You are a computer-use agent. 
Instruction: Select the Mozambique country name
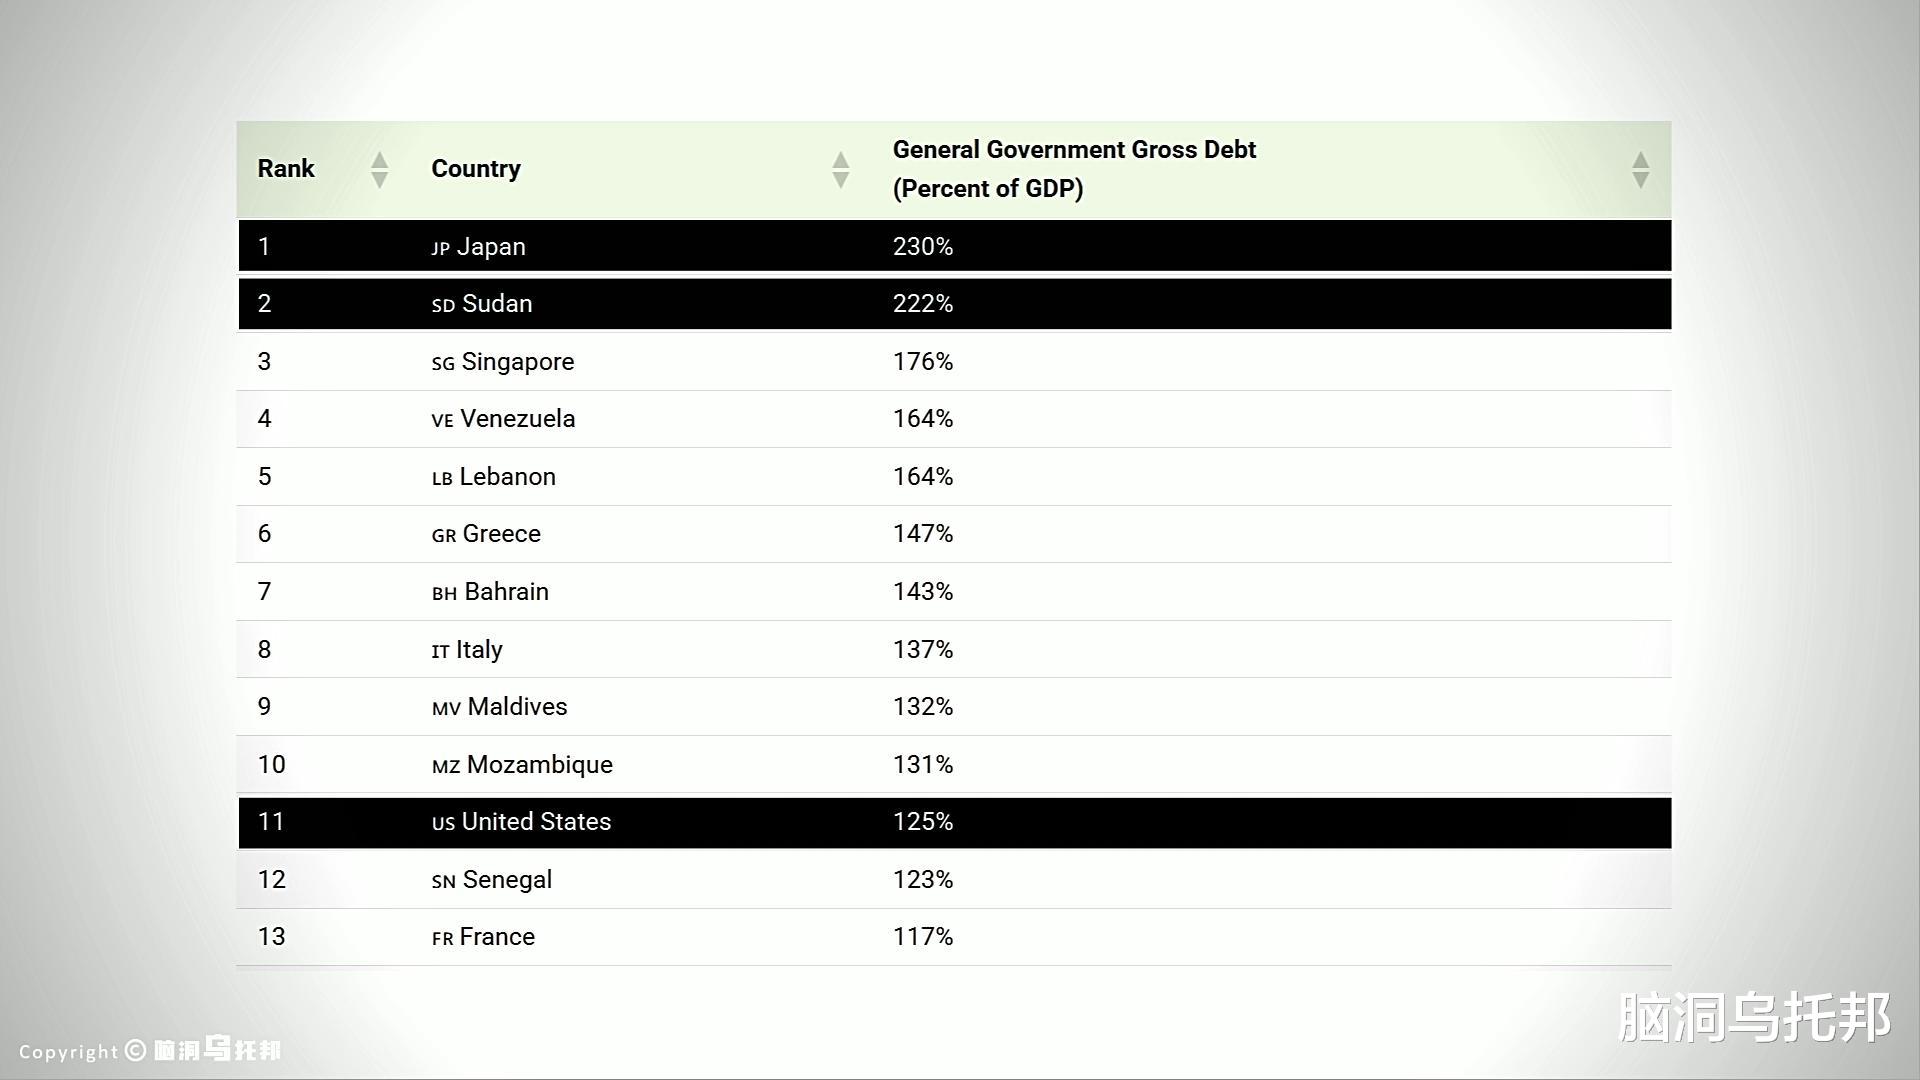(x=539, y=765)
